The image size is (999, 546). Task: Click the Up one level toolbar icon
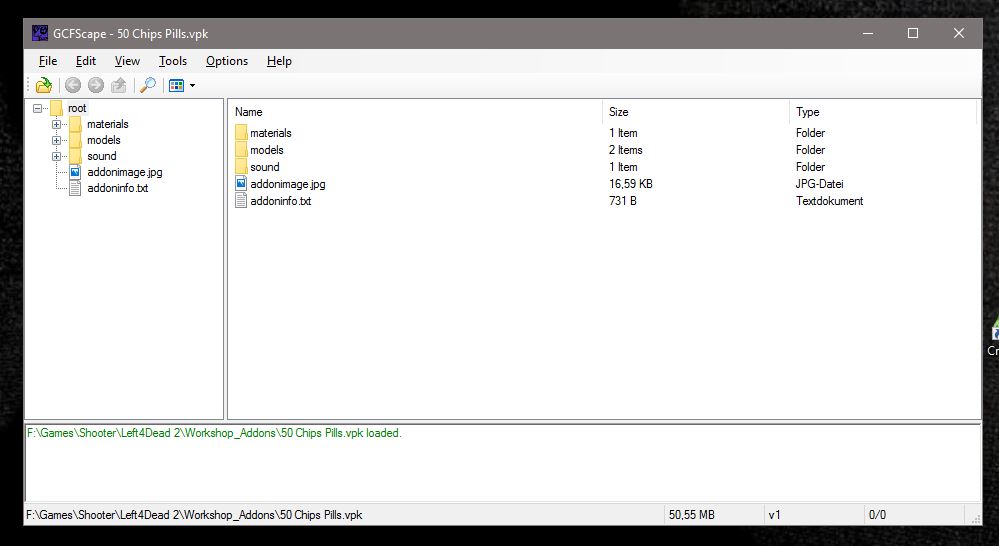pyautogui.click(x=119, y=85)
